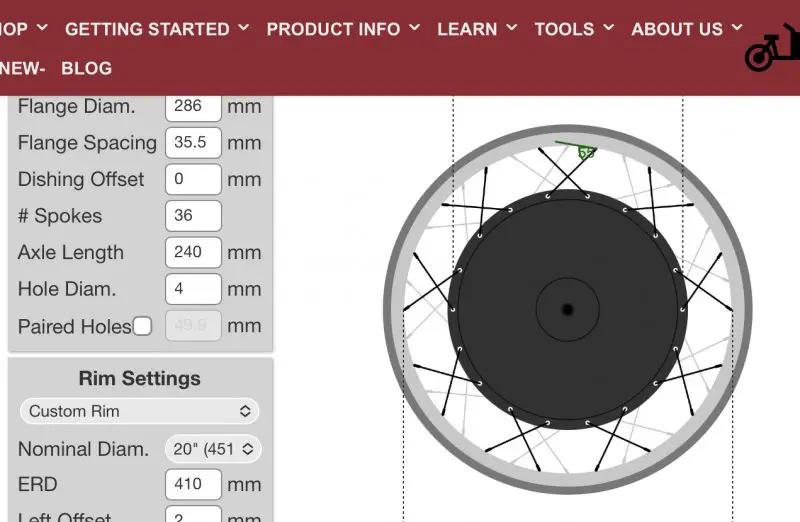
Task: Edit the Flange Spacing value field
Action: [x=192, y=143]
